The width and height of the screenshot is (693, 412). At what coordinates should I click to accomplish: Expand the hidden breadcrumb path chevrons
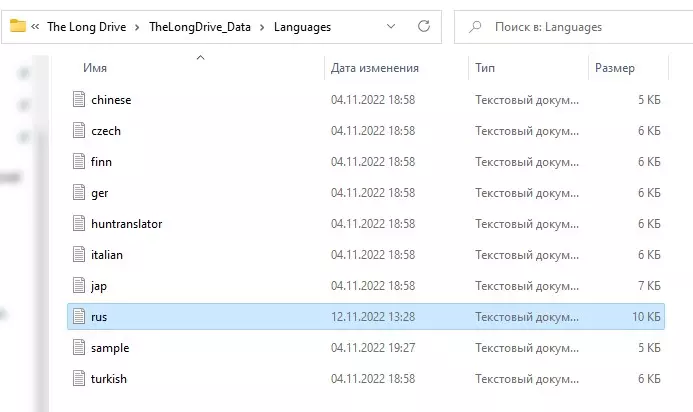pos(36,27)
